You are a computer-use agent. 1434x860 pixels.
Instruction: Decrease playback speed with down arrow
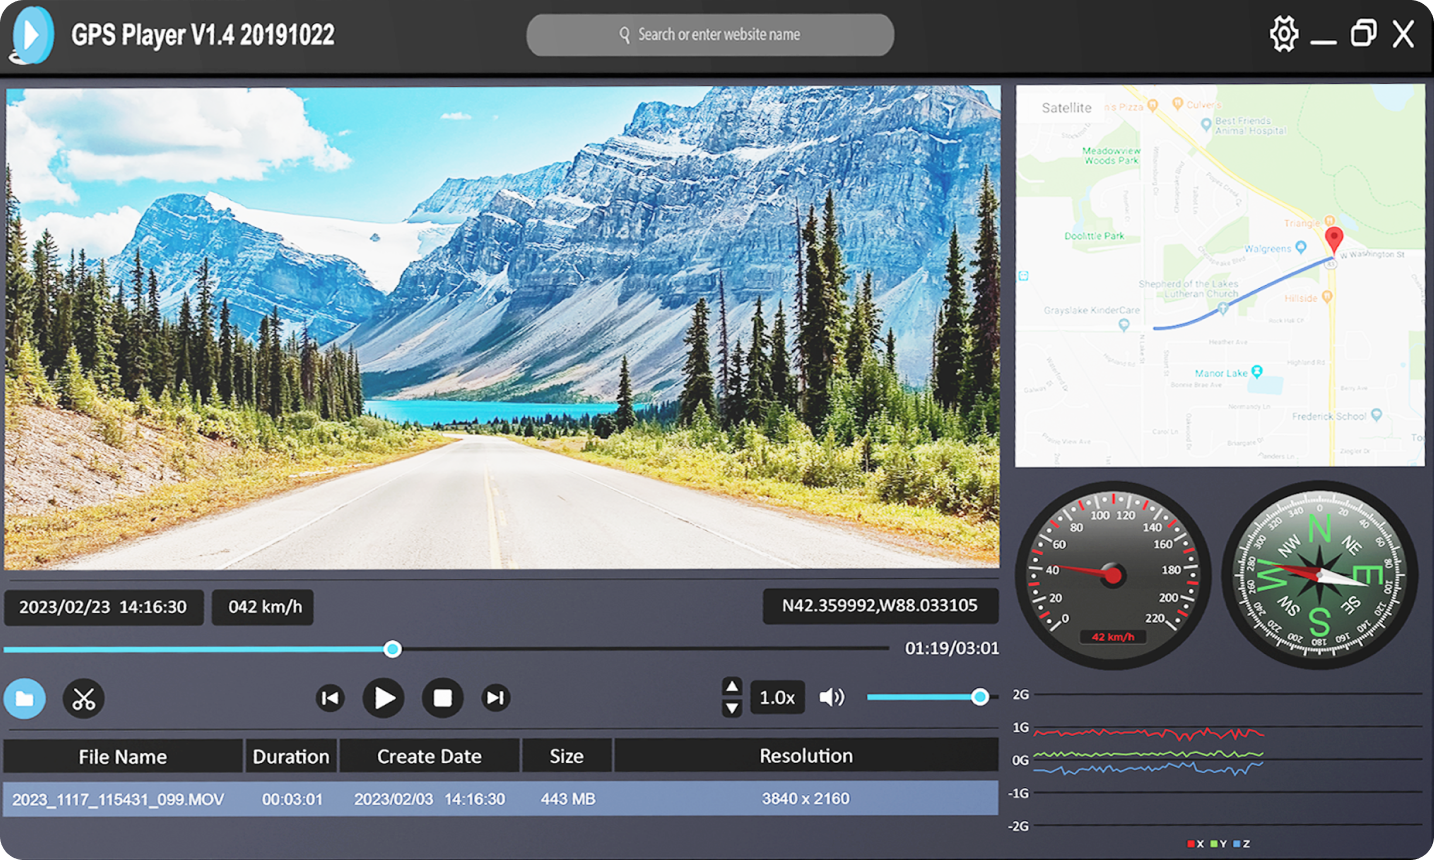732,708
